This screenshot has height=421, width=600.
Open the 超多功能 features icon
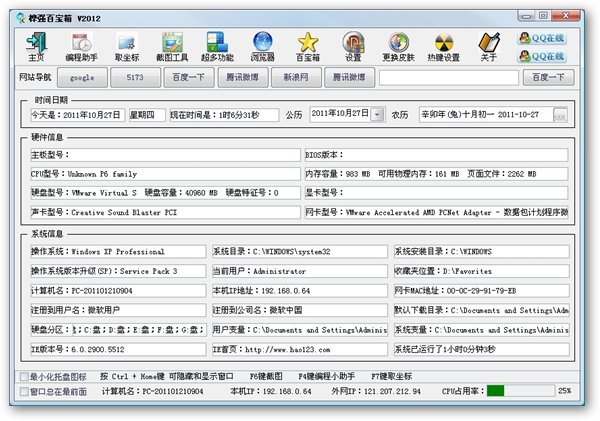tap(217, 47)
